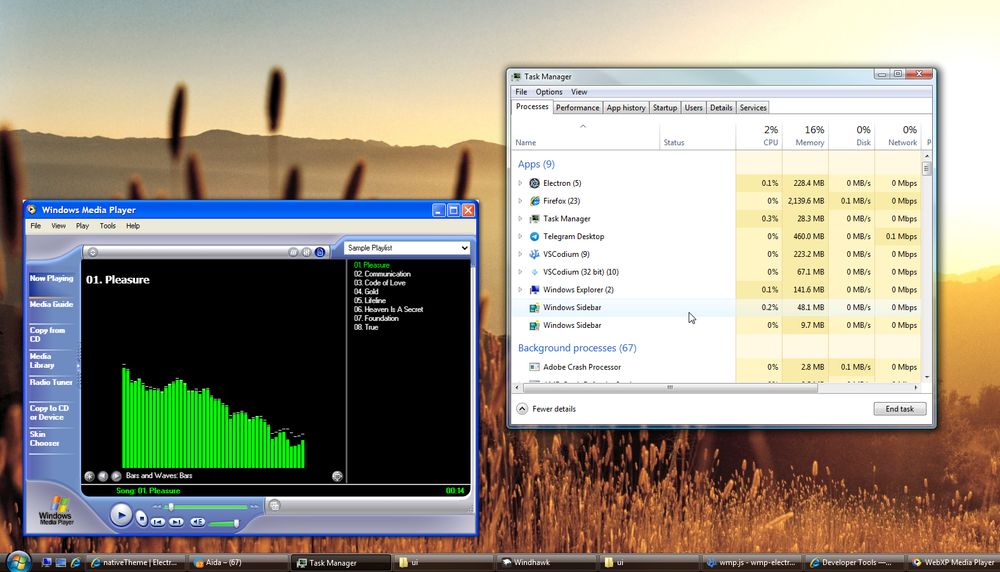Image resolution: width=1000 pixels, height=572 pixels.
Task: Open the Sample Playlist dropdown
Action: 407,247
